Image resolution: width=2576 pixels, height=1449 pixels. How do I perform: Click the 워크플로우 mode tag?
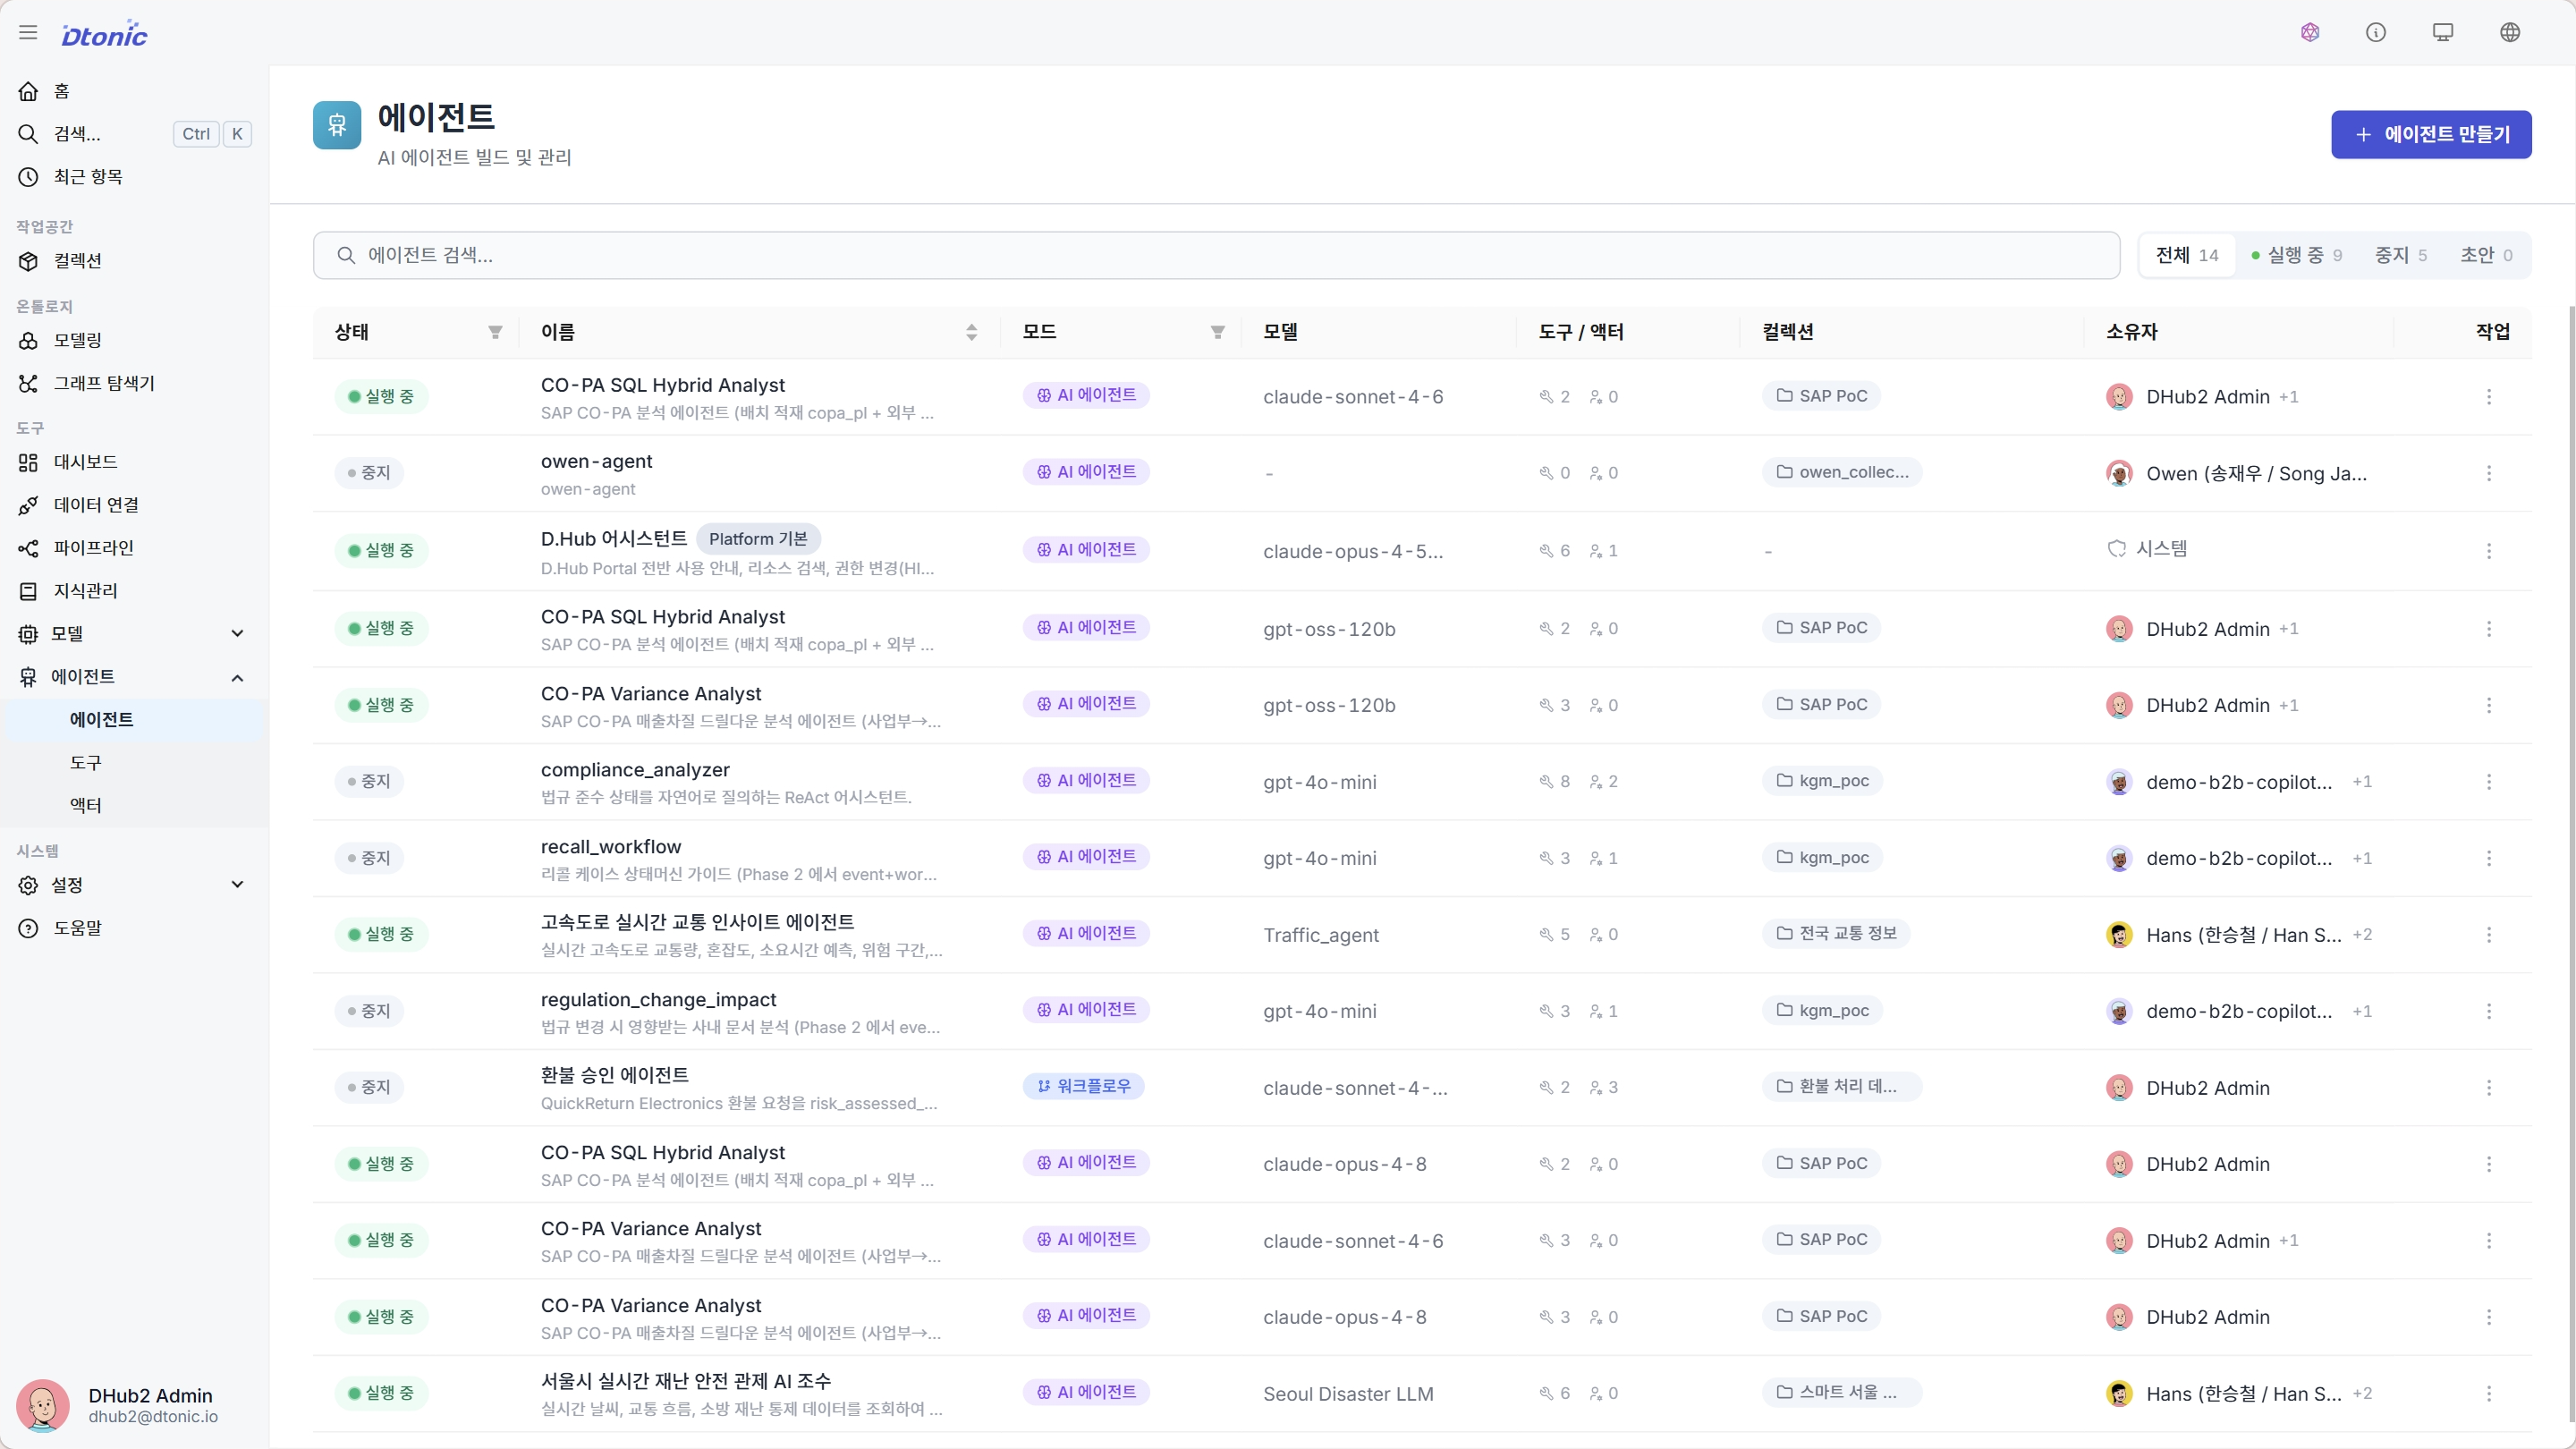click(x=1083, y=1086)
